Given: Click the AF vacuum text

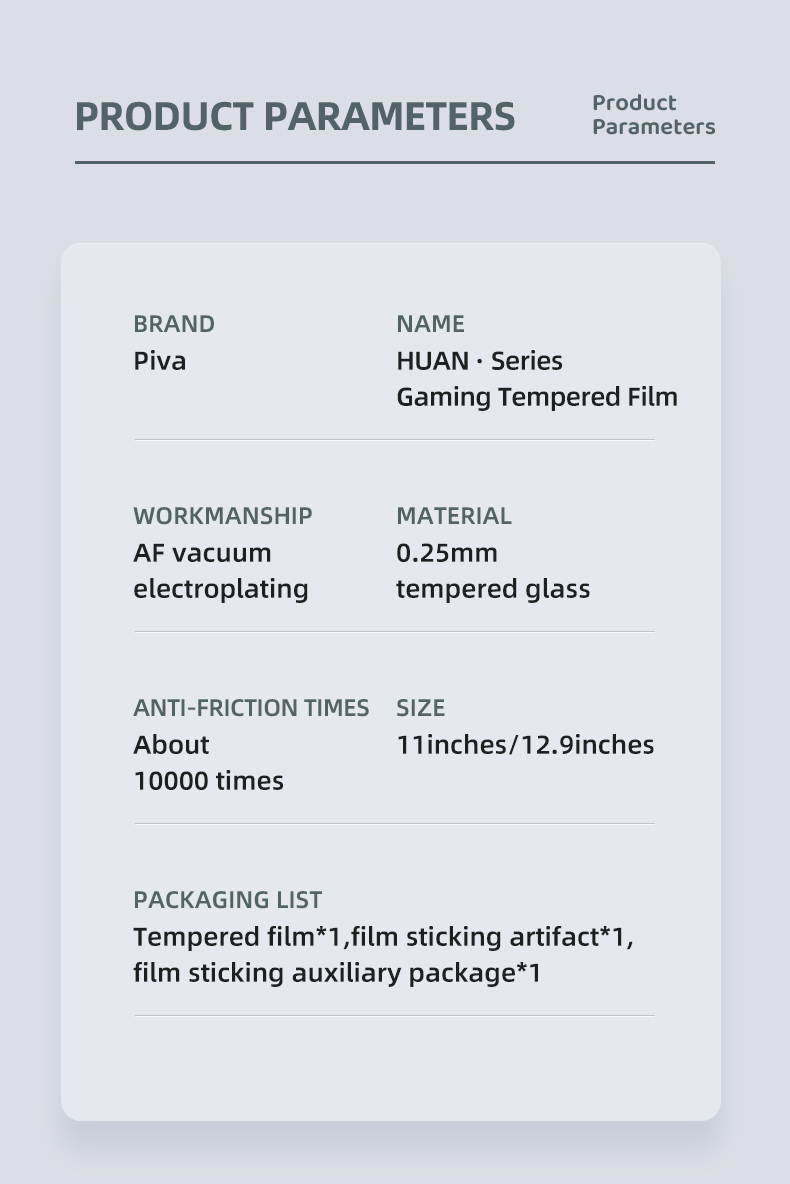Looking at the screenshot, I should [202, 553].
